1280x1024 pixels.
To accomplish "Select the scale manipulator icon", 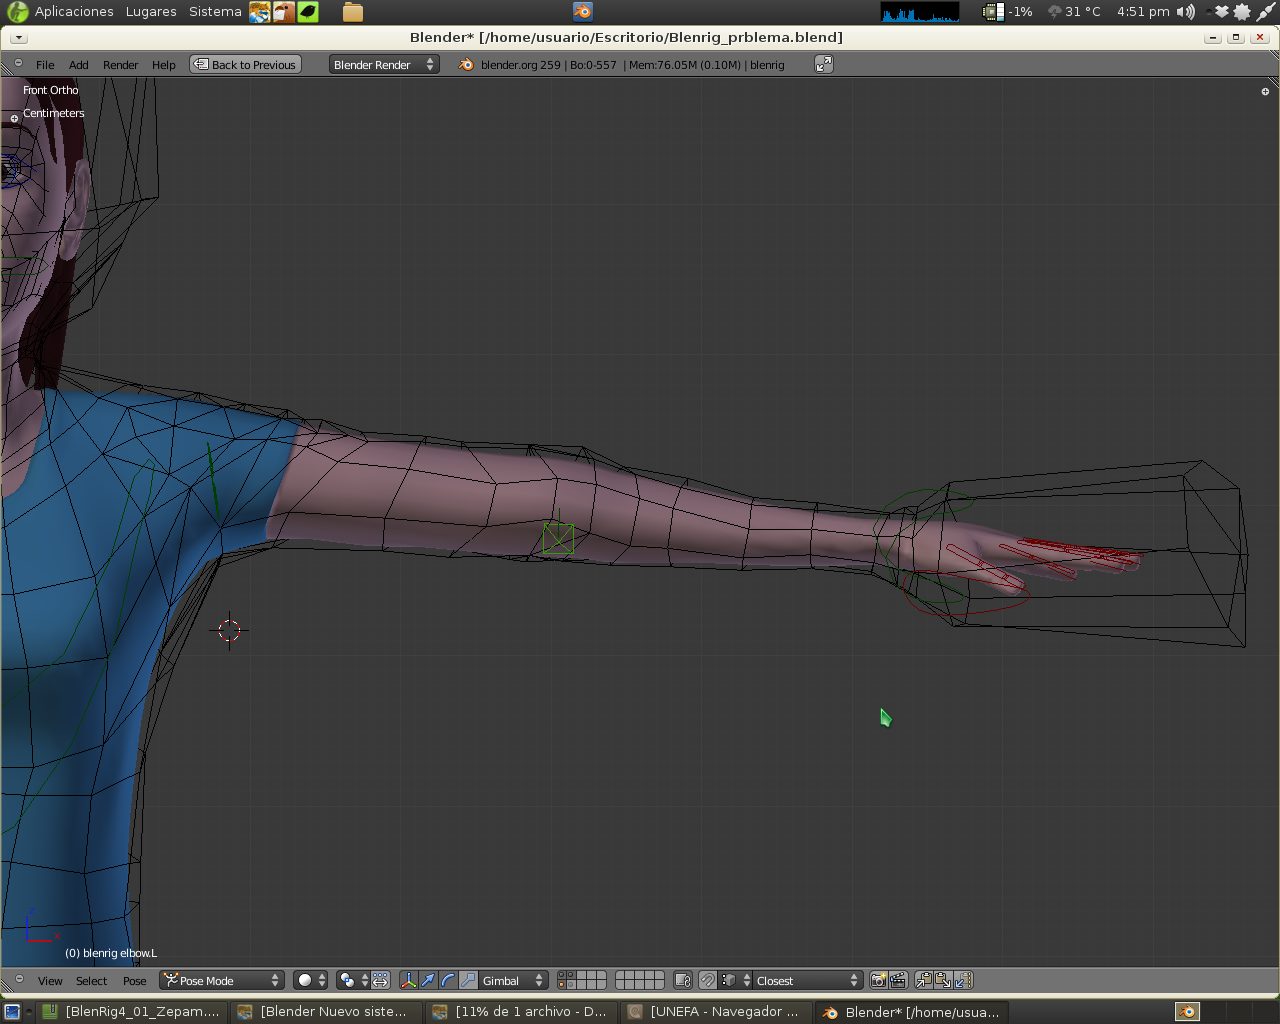I will click(468, 980).
